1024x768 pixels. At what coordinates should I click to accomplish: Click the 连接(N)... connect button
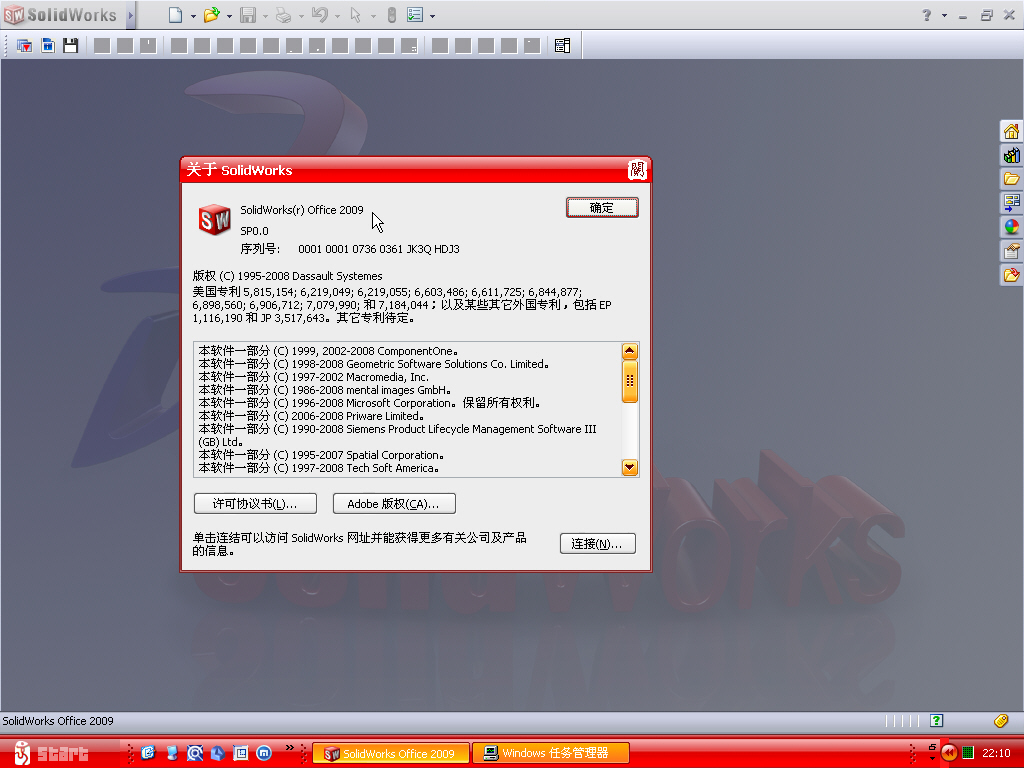[598, 543]
